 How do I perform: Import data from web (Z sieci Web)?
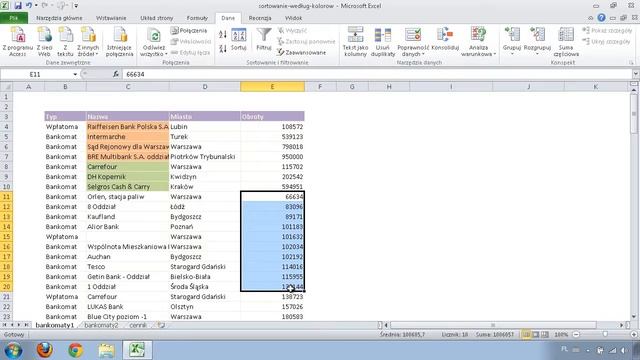[44, 42]
